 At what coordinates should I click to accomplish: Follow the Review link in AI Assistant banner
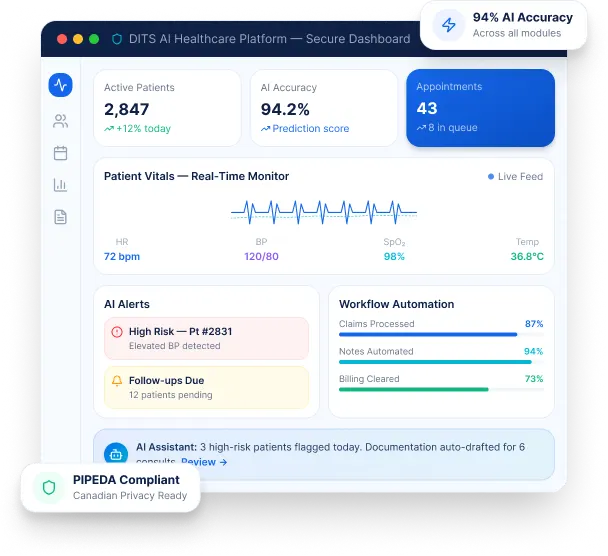point(204,462)
